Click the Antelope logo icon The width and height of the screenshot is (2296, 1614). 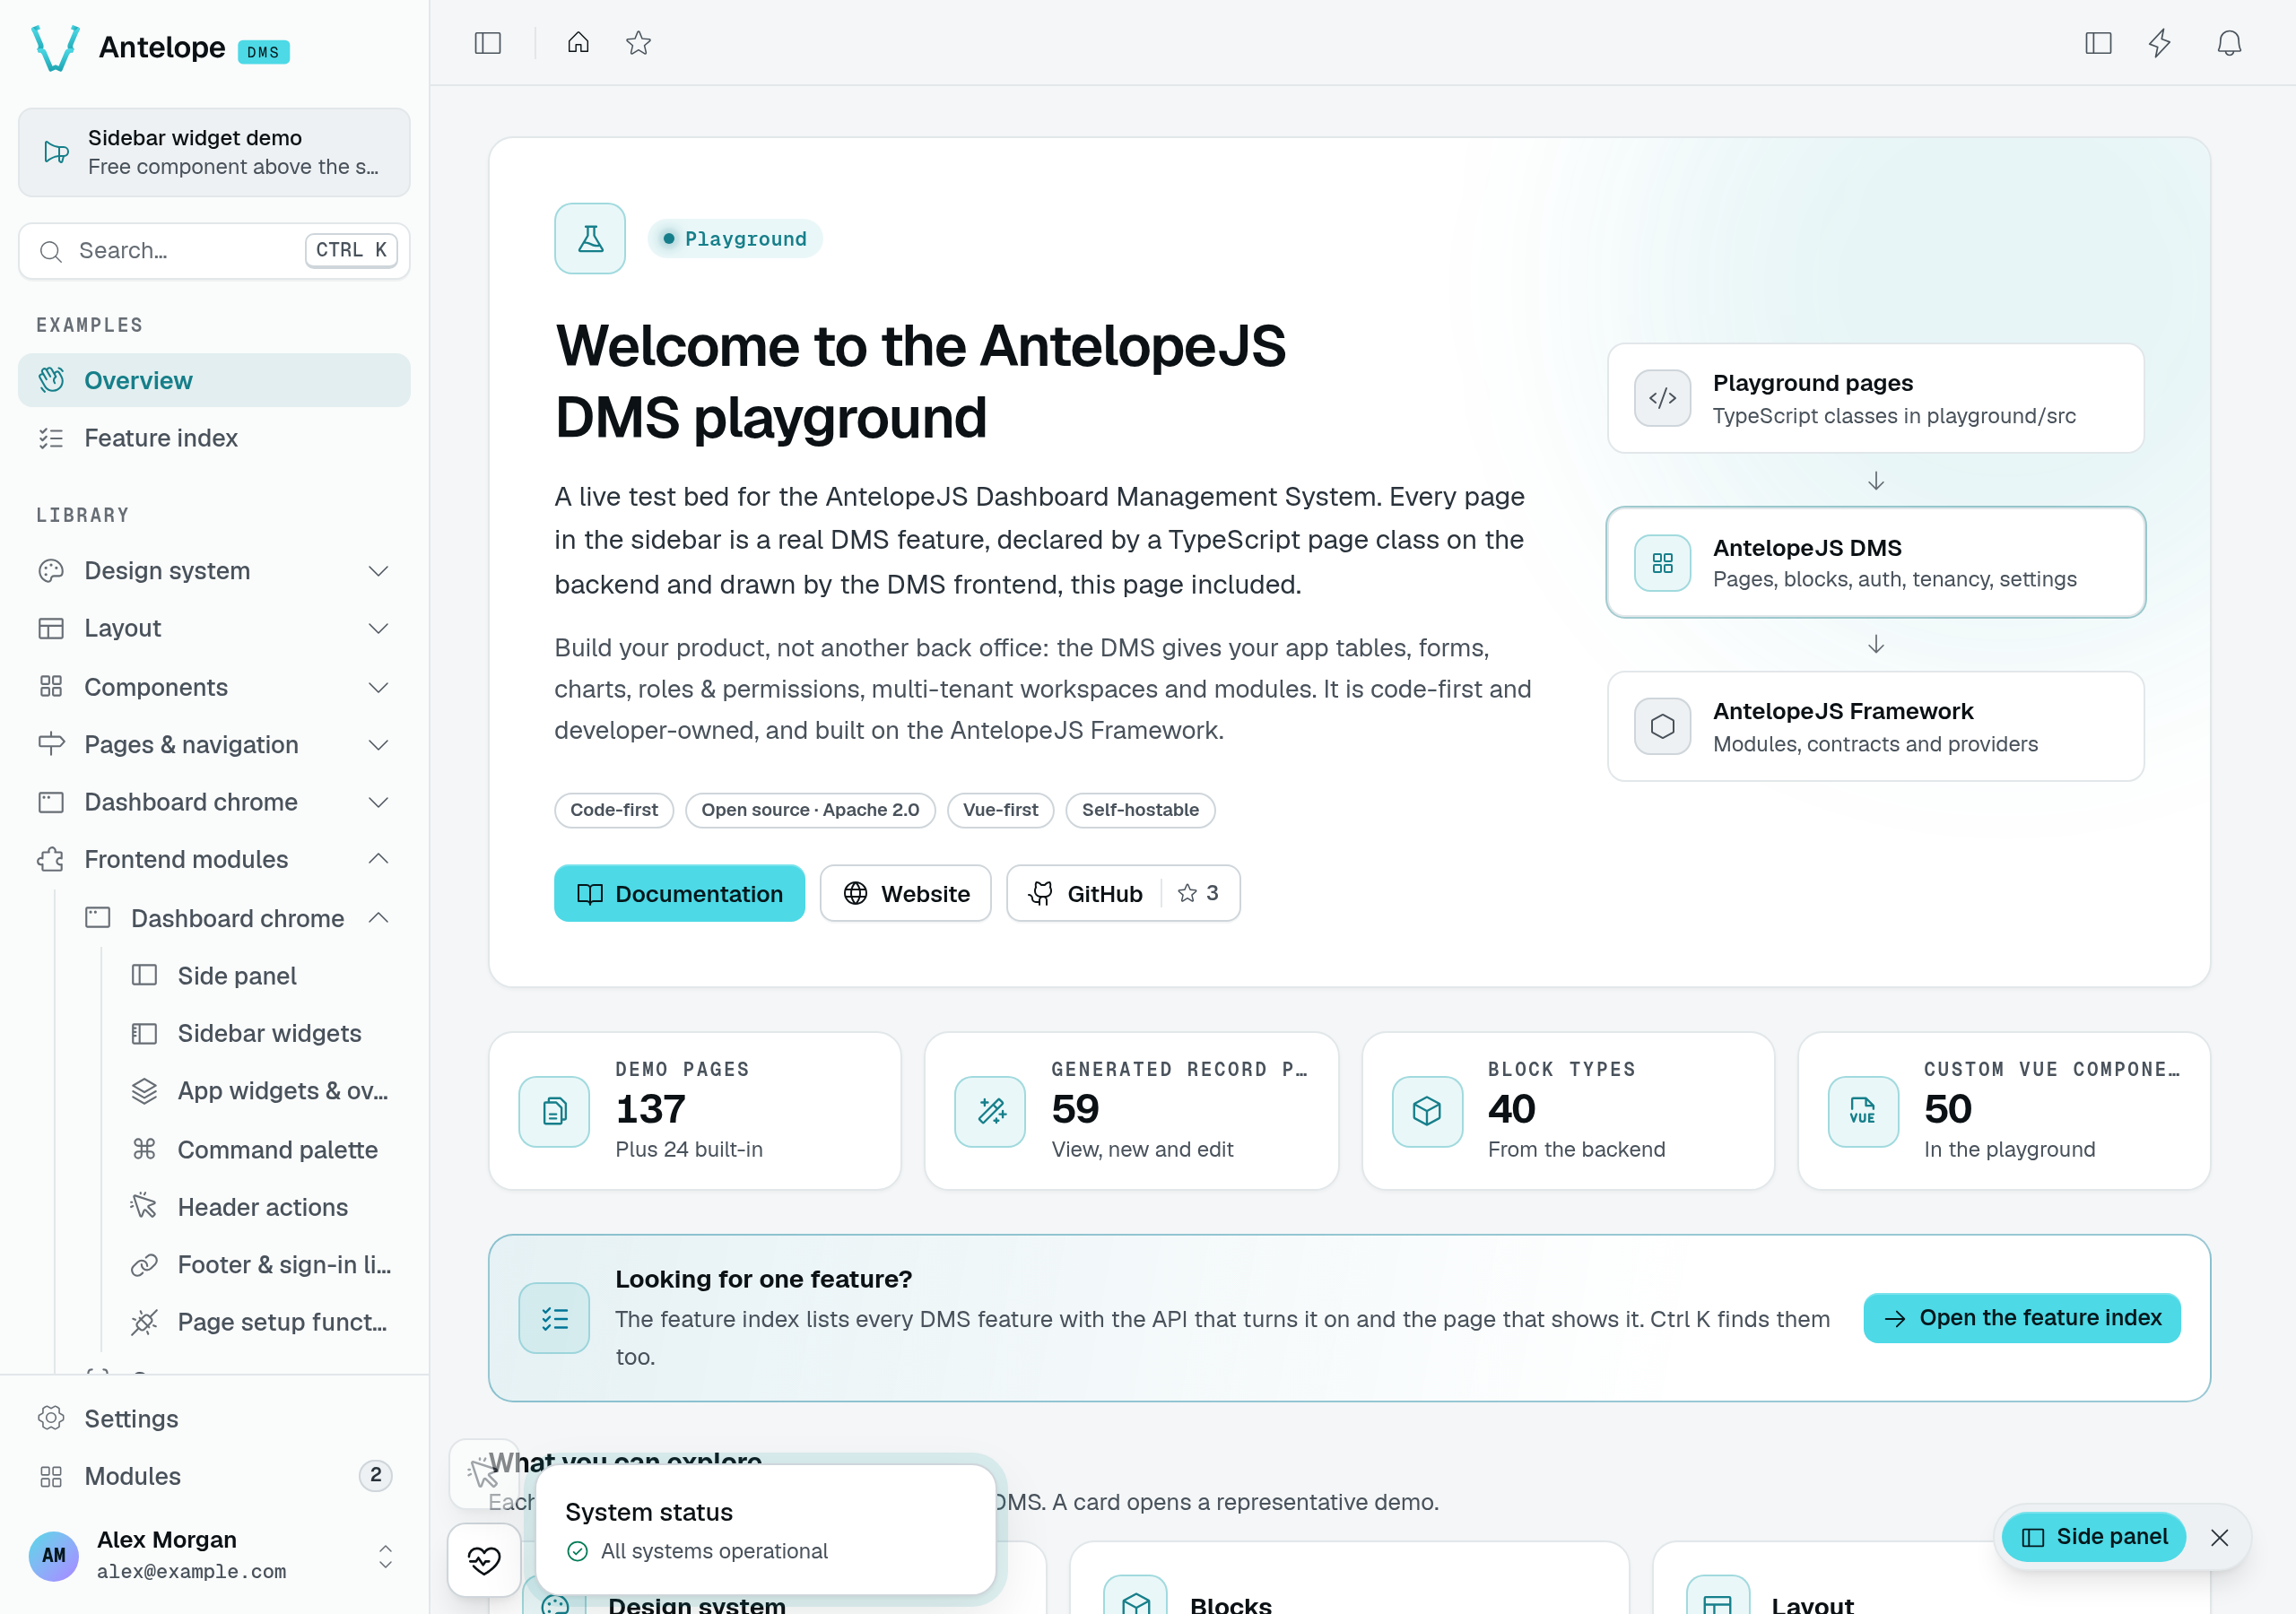56,47
